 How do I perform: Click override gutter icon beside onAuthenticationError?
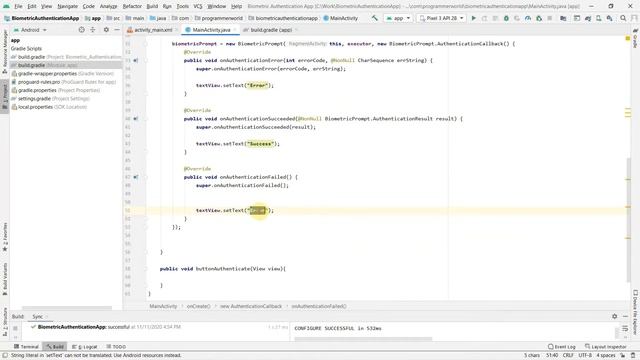(136, 60)
